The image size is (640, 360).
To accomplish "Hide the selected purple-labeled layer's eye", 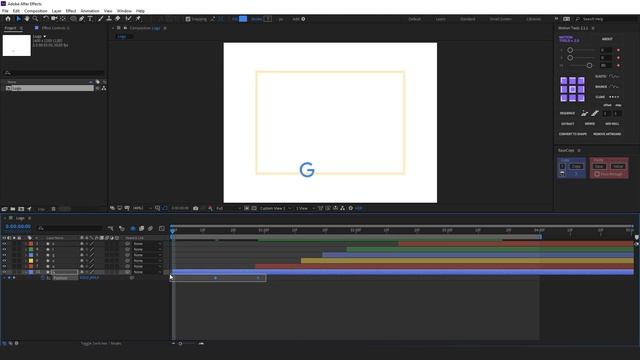I will (4, 272).
